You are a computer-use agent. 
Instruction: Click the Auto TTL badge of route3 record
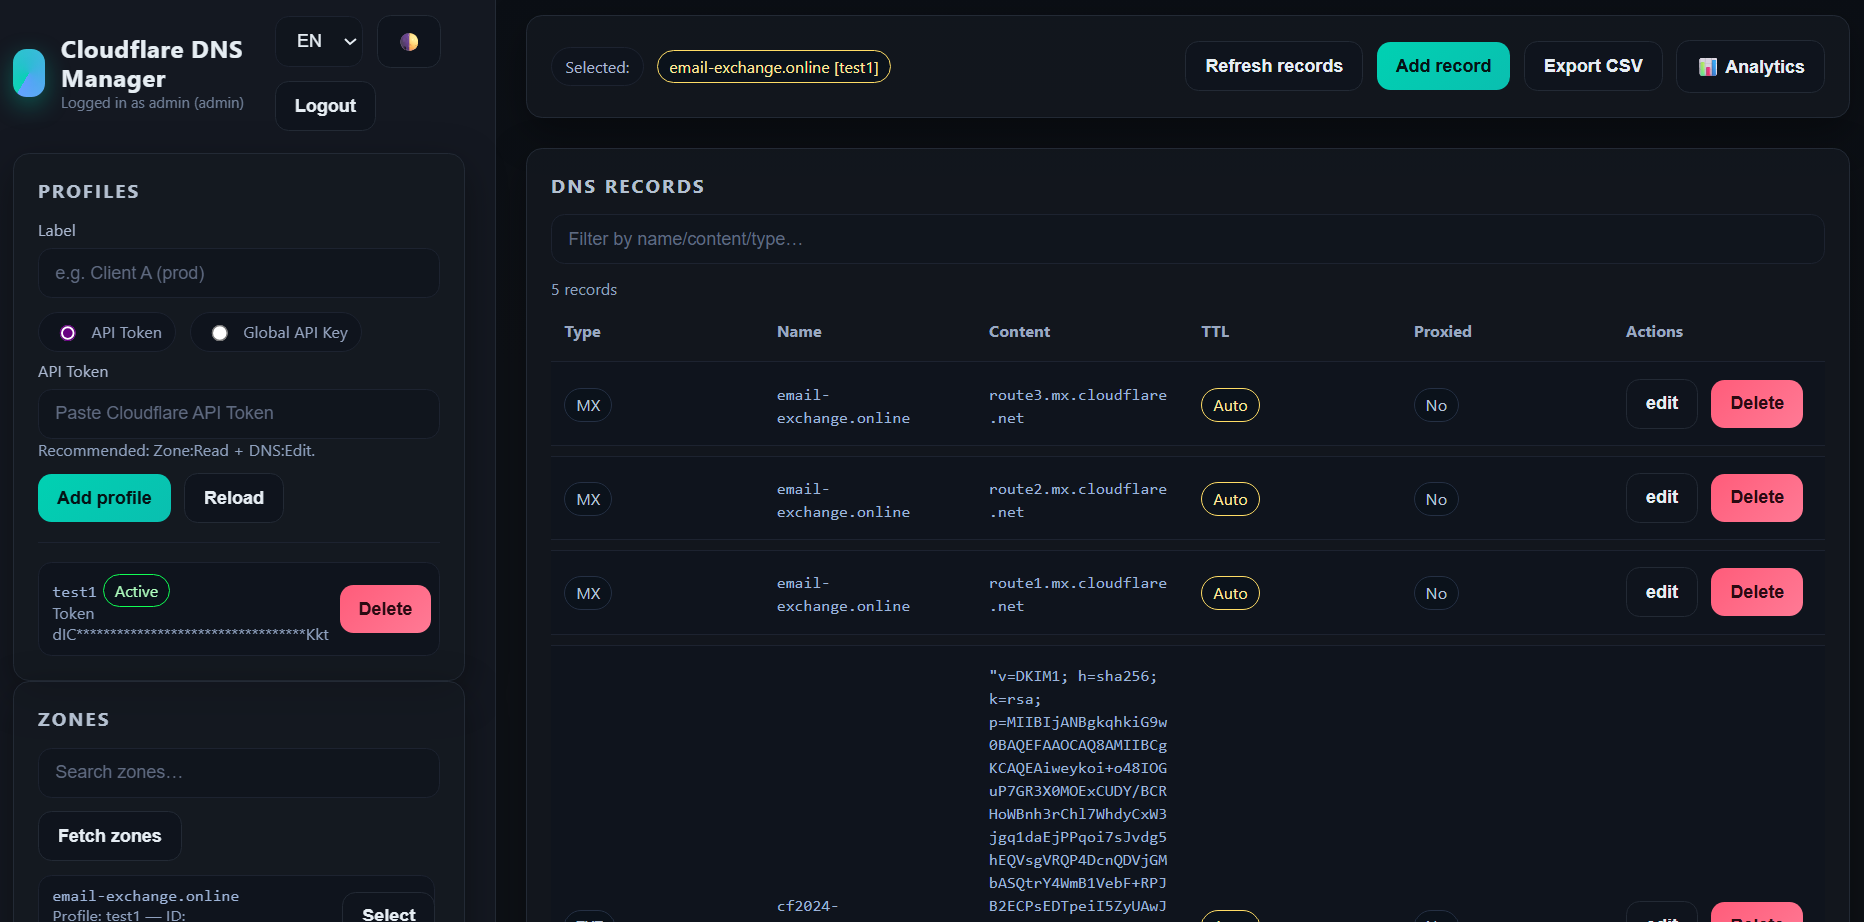pos(1230,405)
